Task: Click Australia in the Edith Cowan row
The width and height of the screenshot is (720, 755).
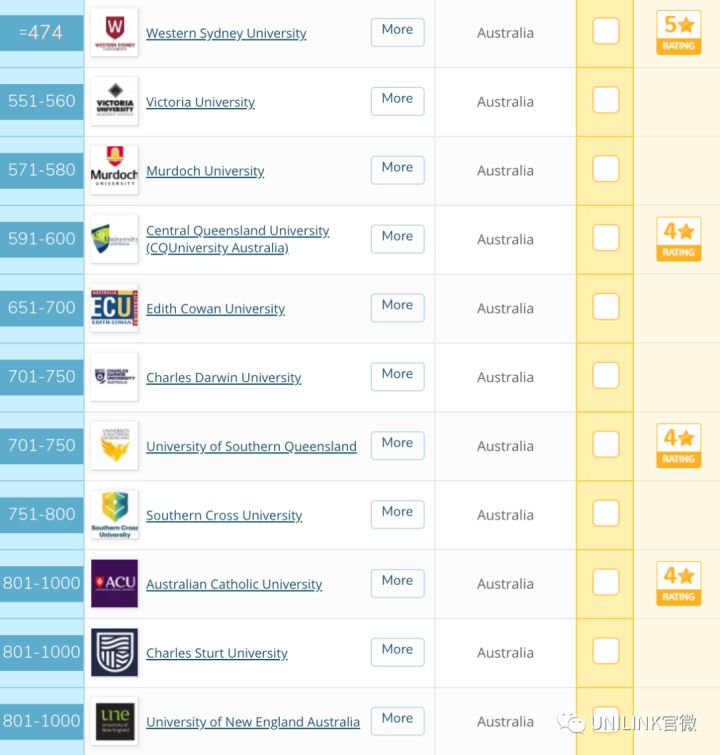Action: click(505, 308)
